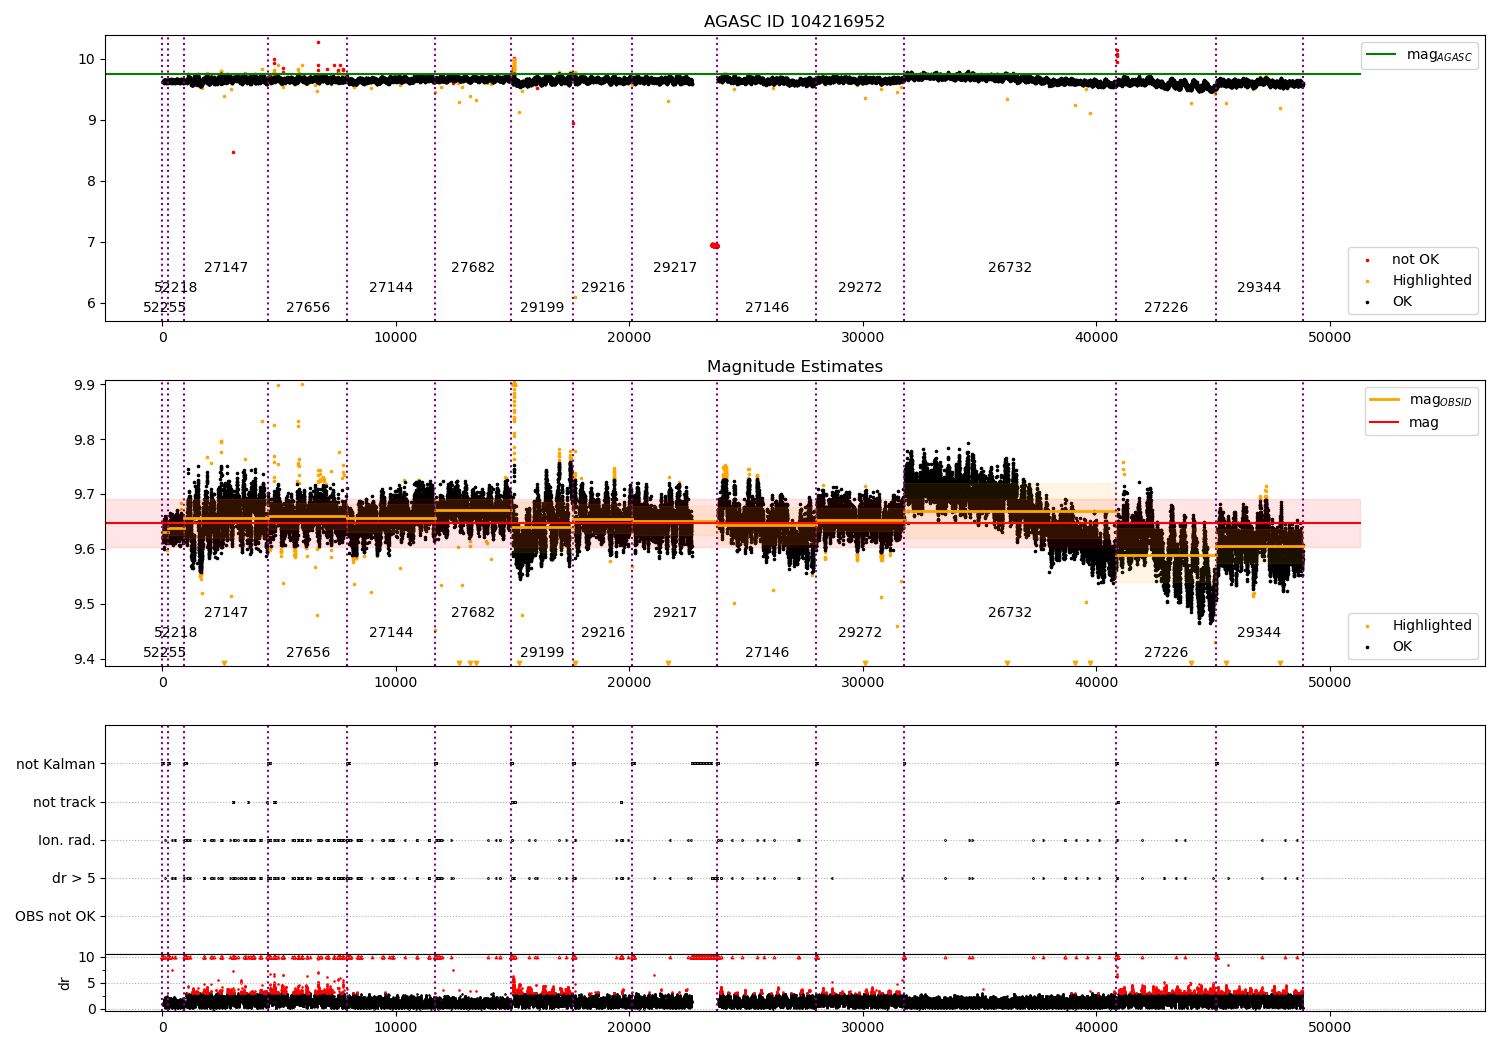1500x1050 pixels.
Task: Click the 9.8 y-axis tick label
Action: click(x=85, y=440)
